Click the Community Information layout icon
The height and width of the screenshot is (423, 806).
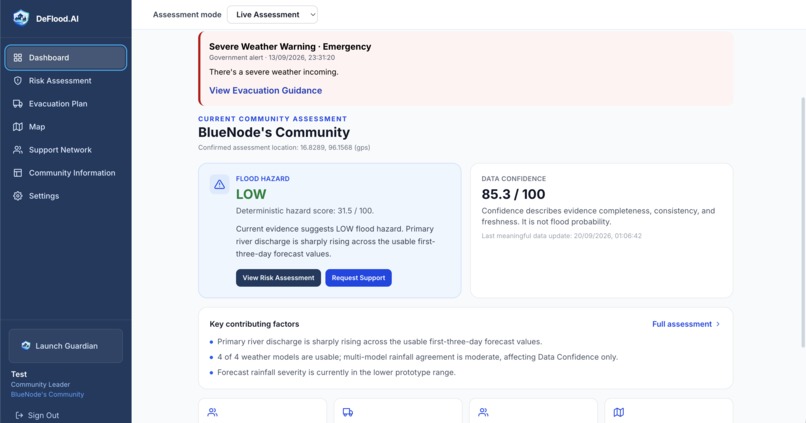point(17,173)
